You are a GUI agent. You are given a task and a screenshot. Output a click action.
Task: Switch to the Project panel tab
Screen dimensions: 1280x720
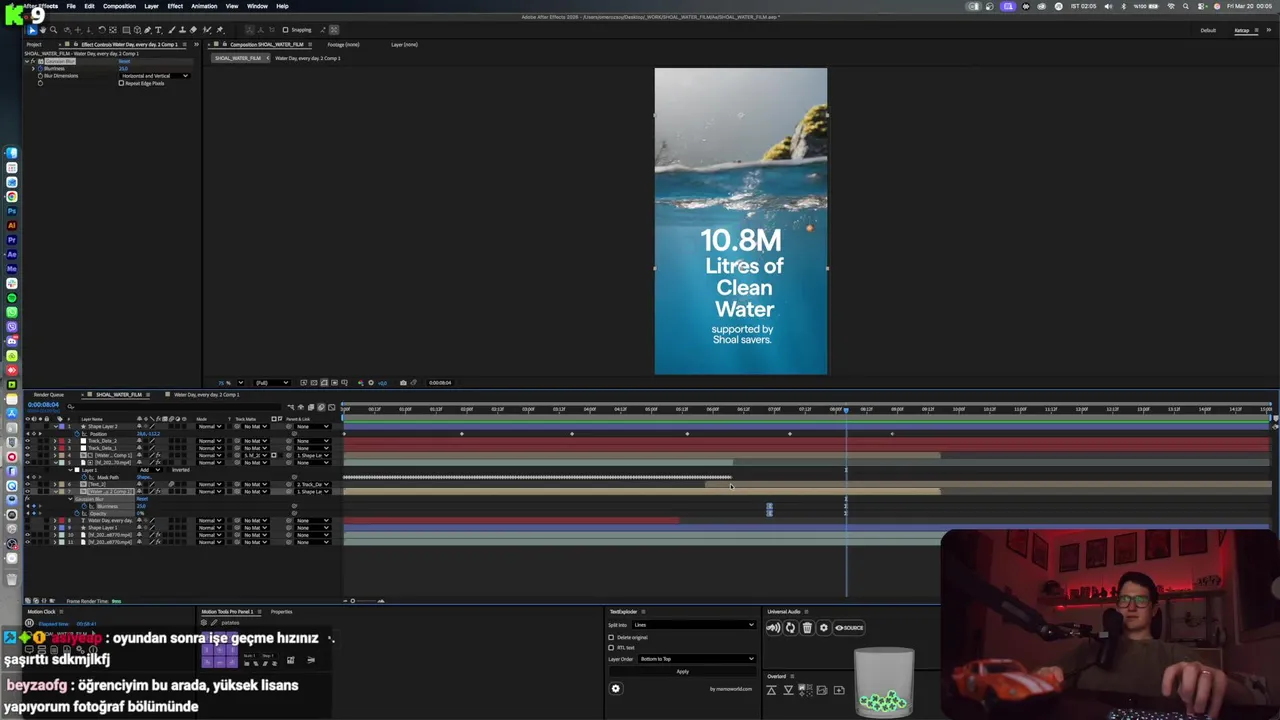(x=34, y=44)
